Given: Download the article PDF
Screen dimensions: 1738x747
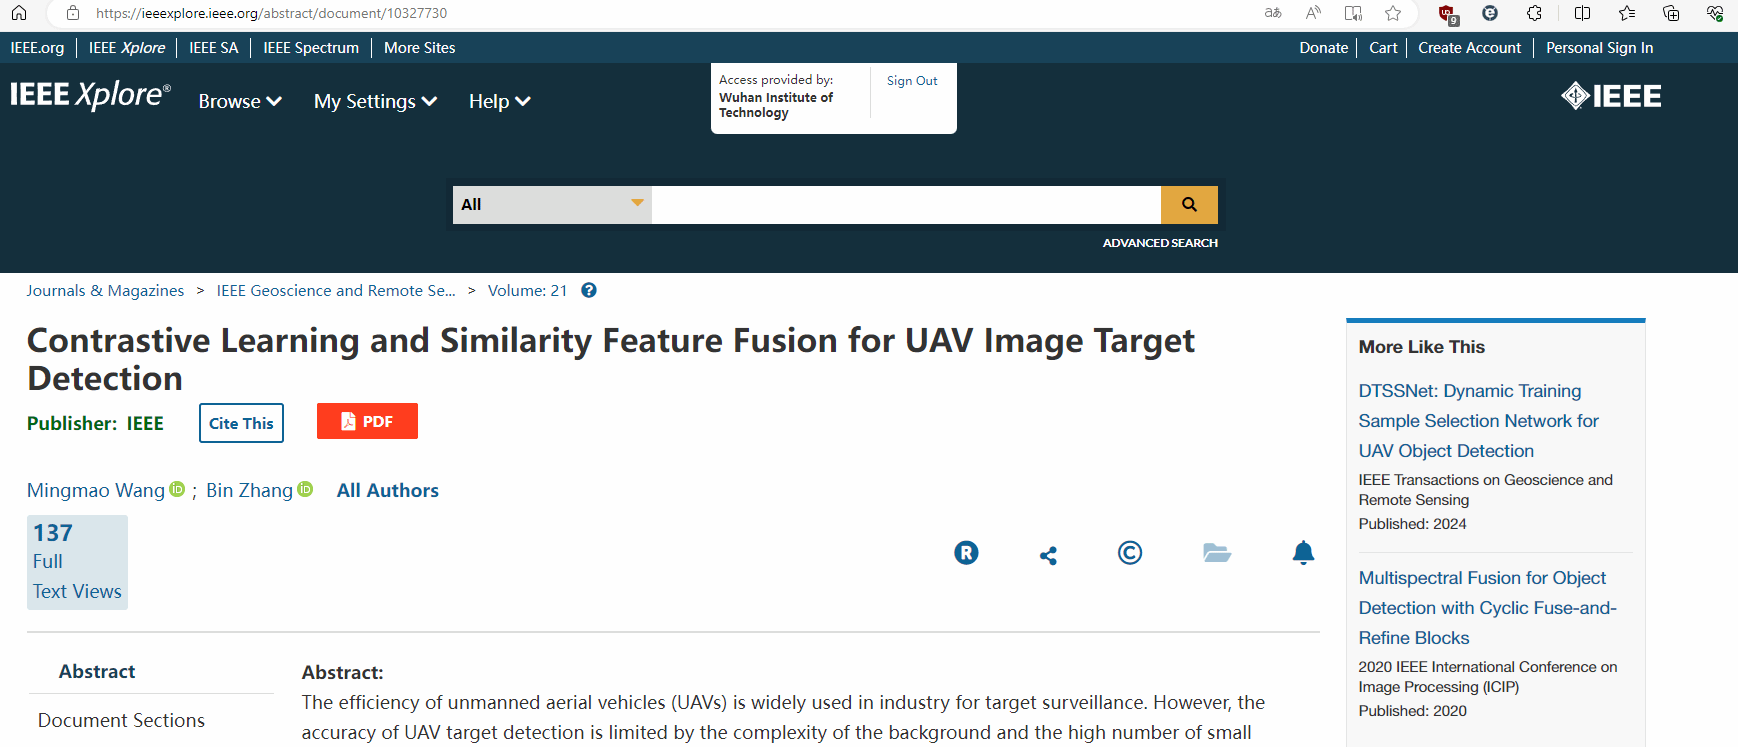Looking at the screenshot, I should tap(367, 422).
